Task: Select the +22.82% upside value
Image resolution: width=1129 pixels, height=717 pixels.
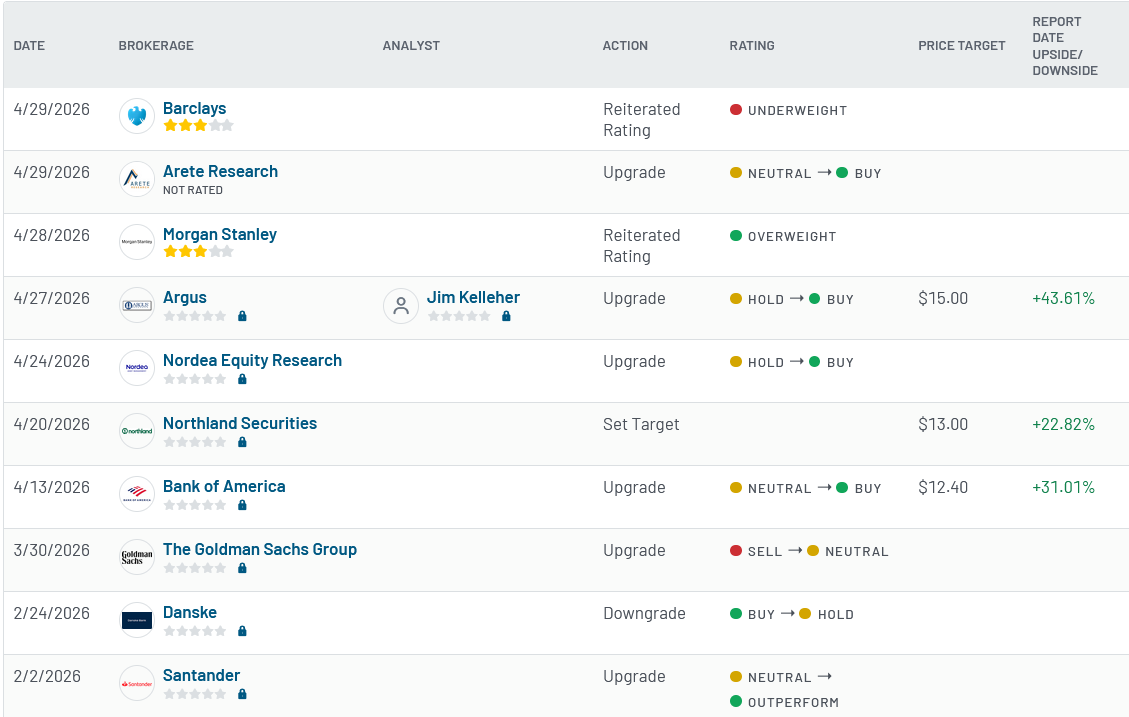Action: [1063, 424]
